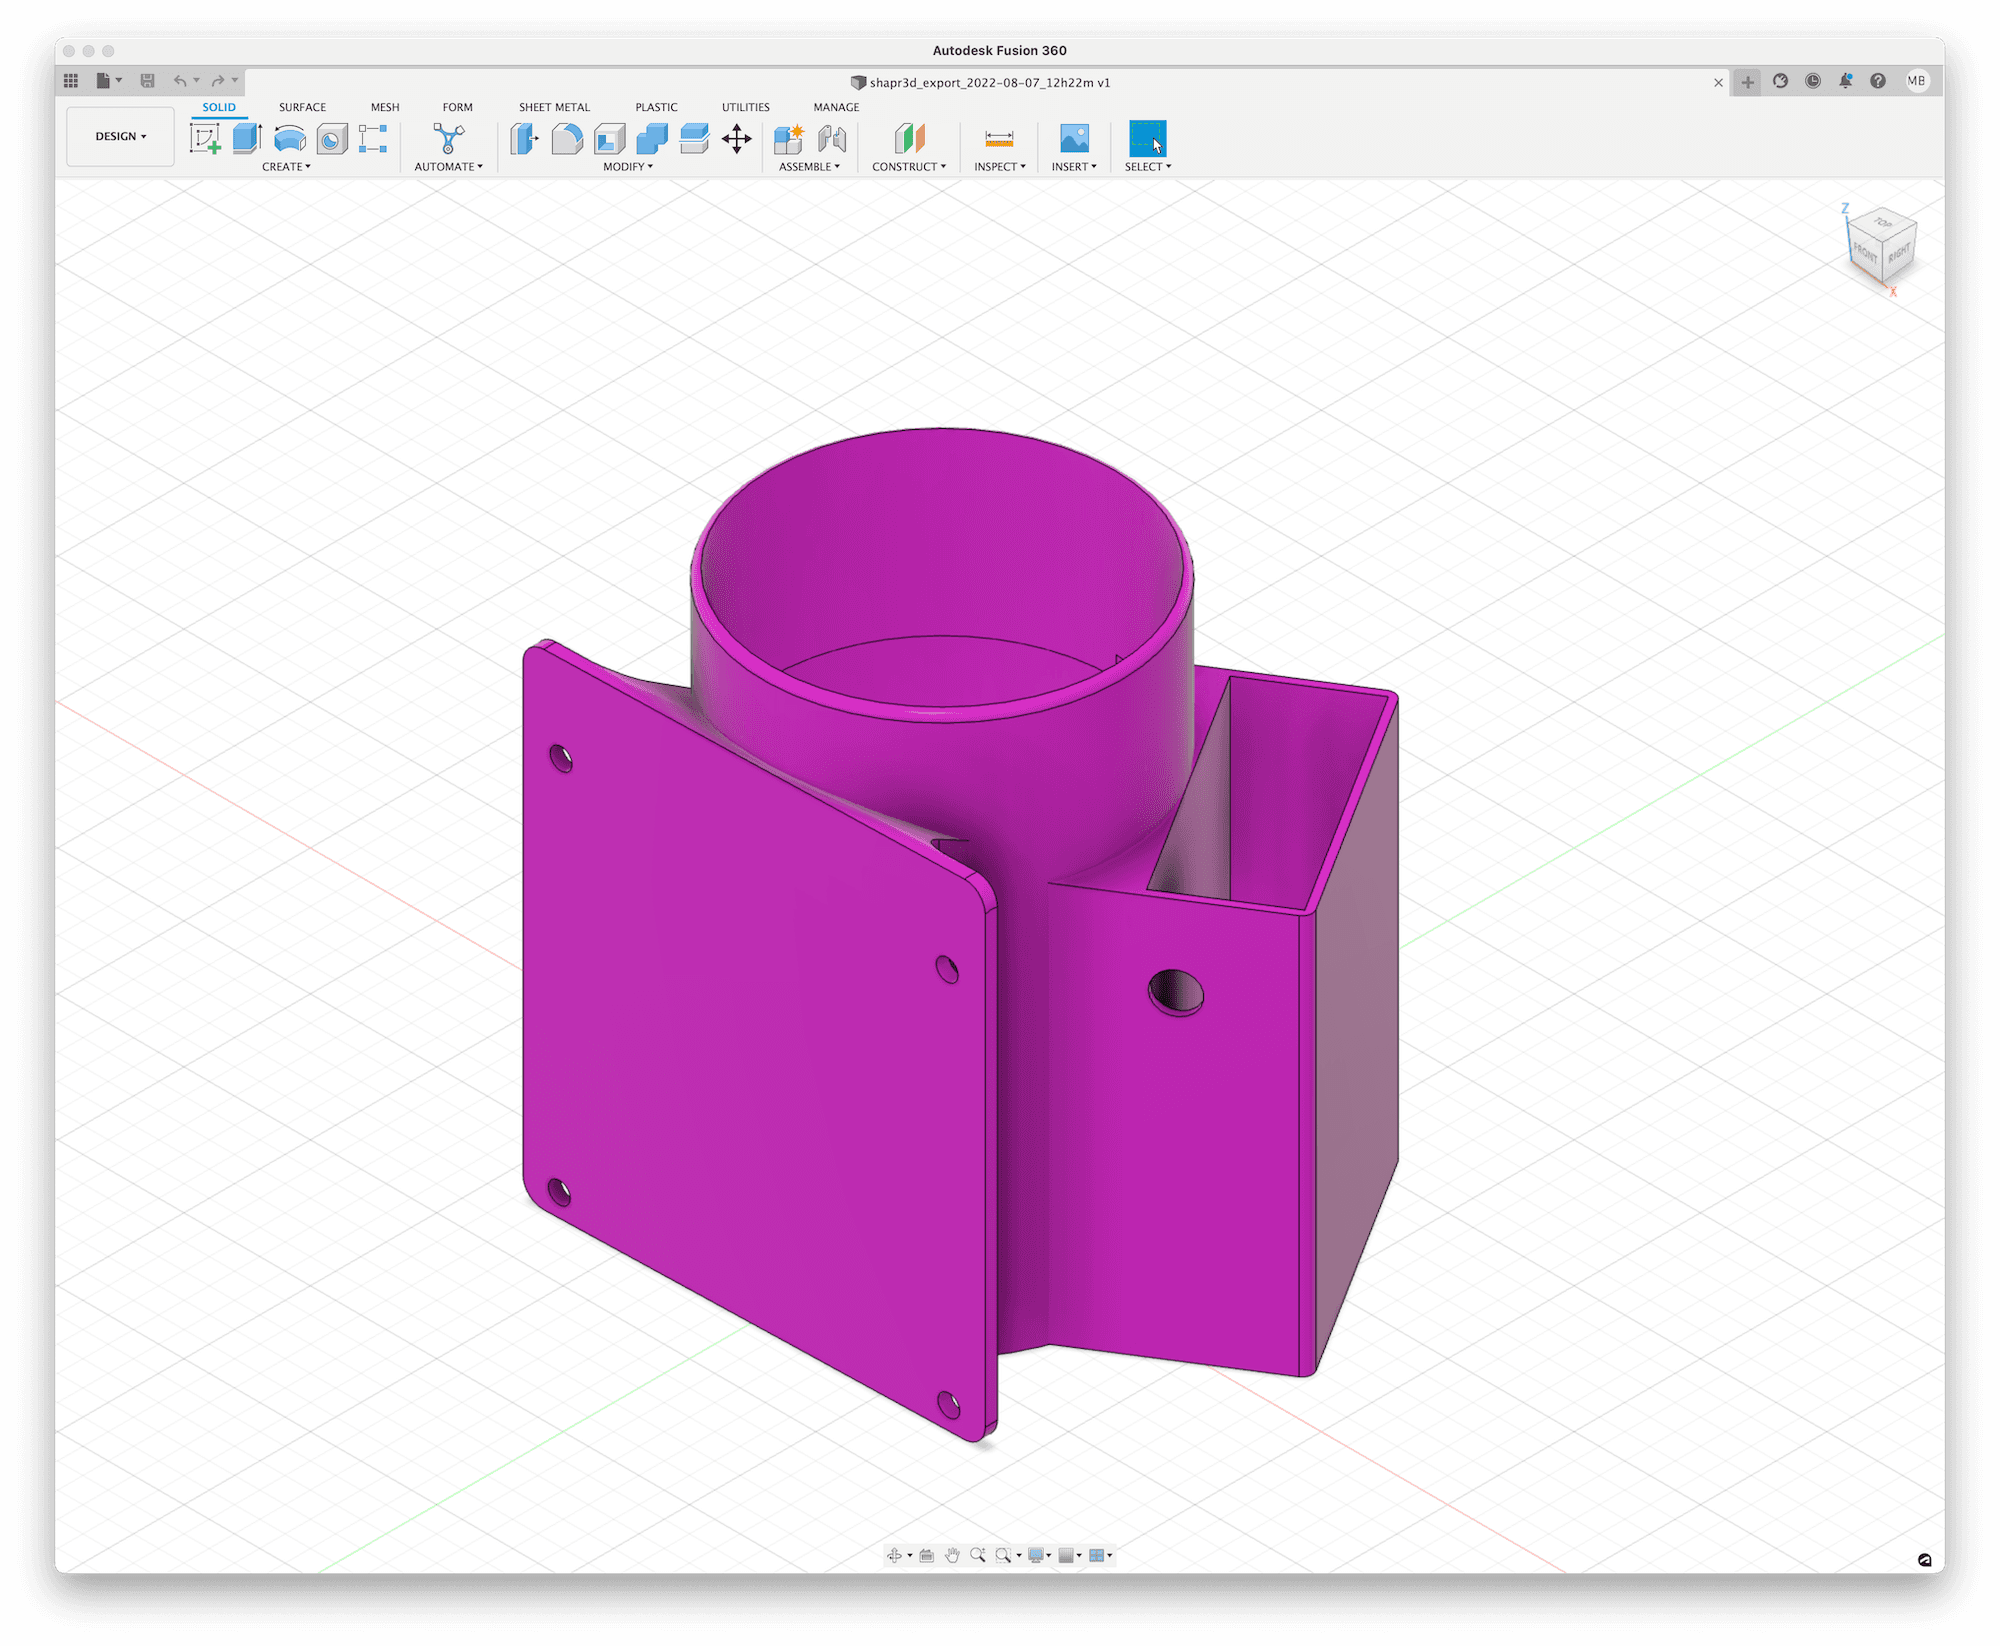
Task: Open the SURFACE tab
Action: 301,106
